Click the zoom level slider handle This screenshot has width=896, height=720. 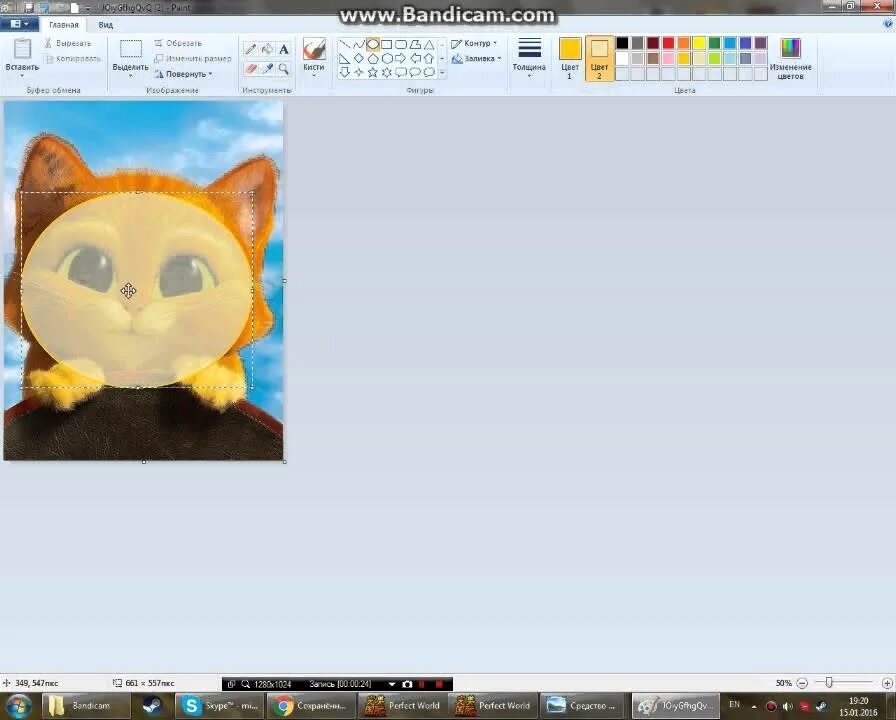(x=829, y=682)
